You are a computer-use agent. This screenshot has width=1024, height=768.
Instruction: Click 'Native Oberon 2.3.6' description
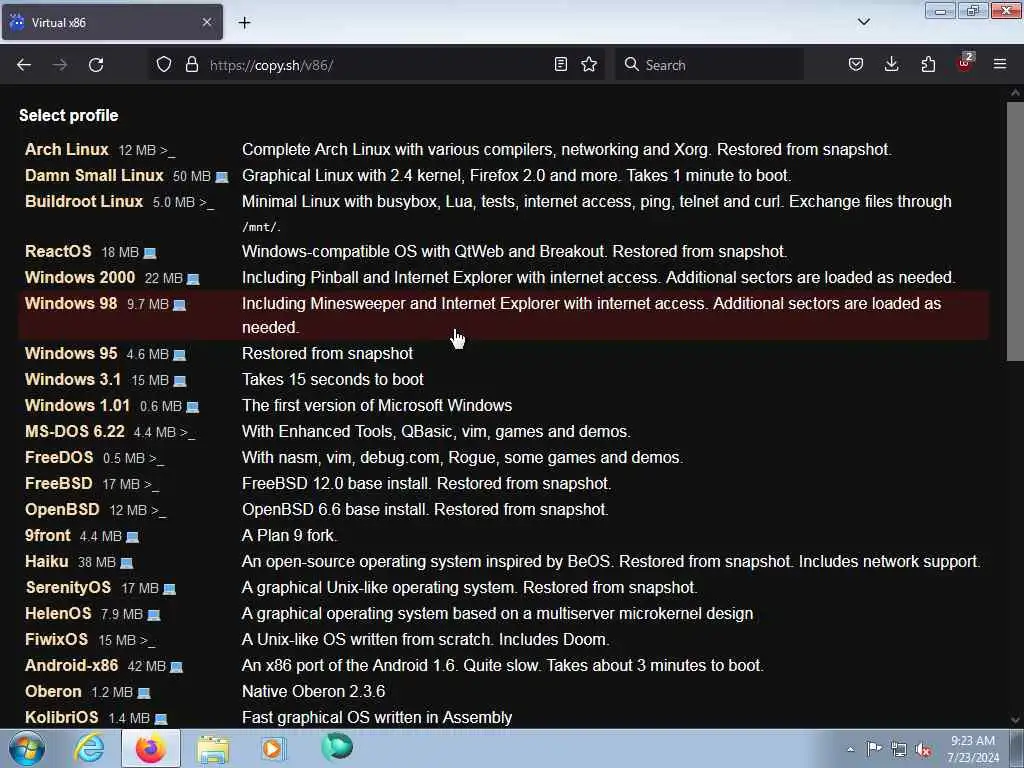tap(313, 692)
